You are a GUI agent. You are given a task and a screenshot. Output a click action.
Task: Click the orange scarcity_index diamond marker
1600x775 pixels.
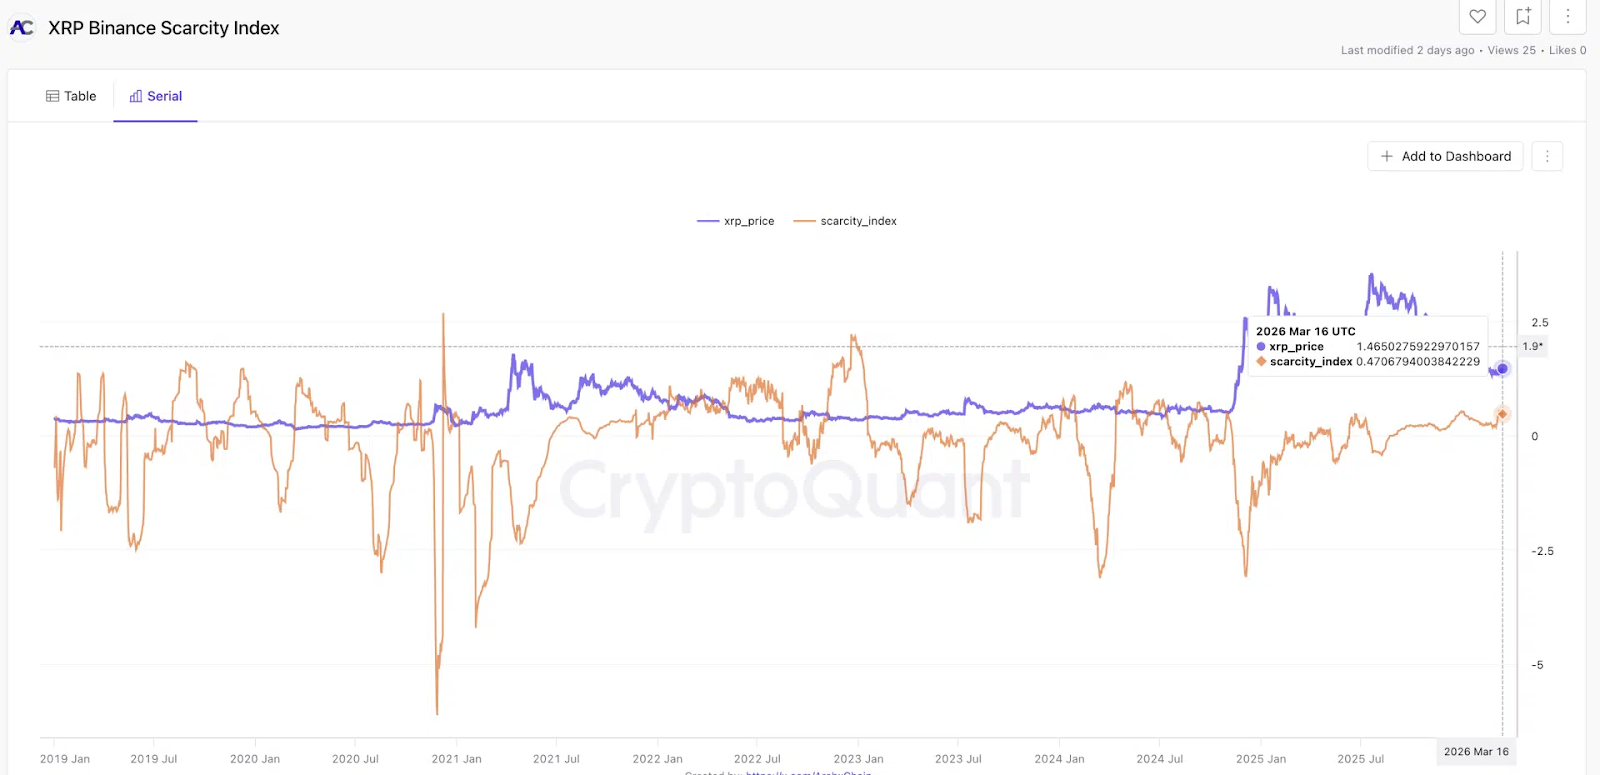1502,414
